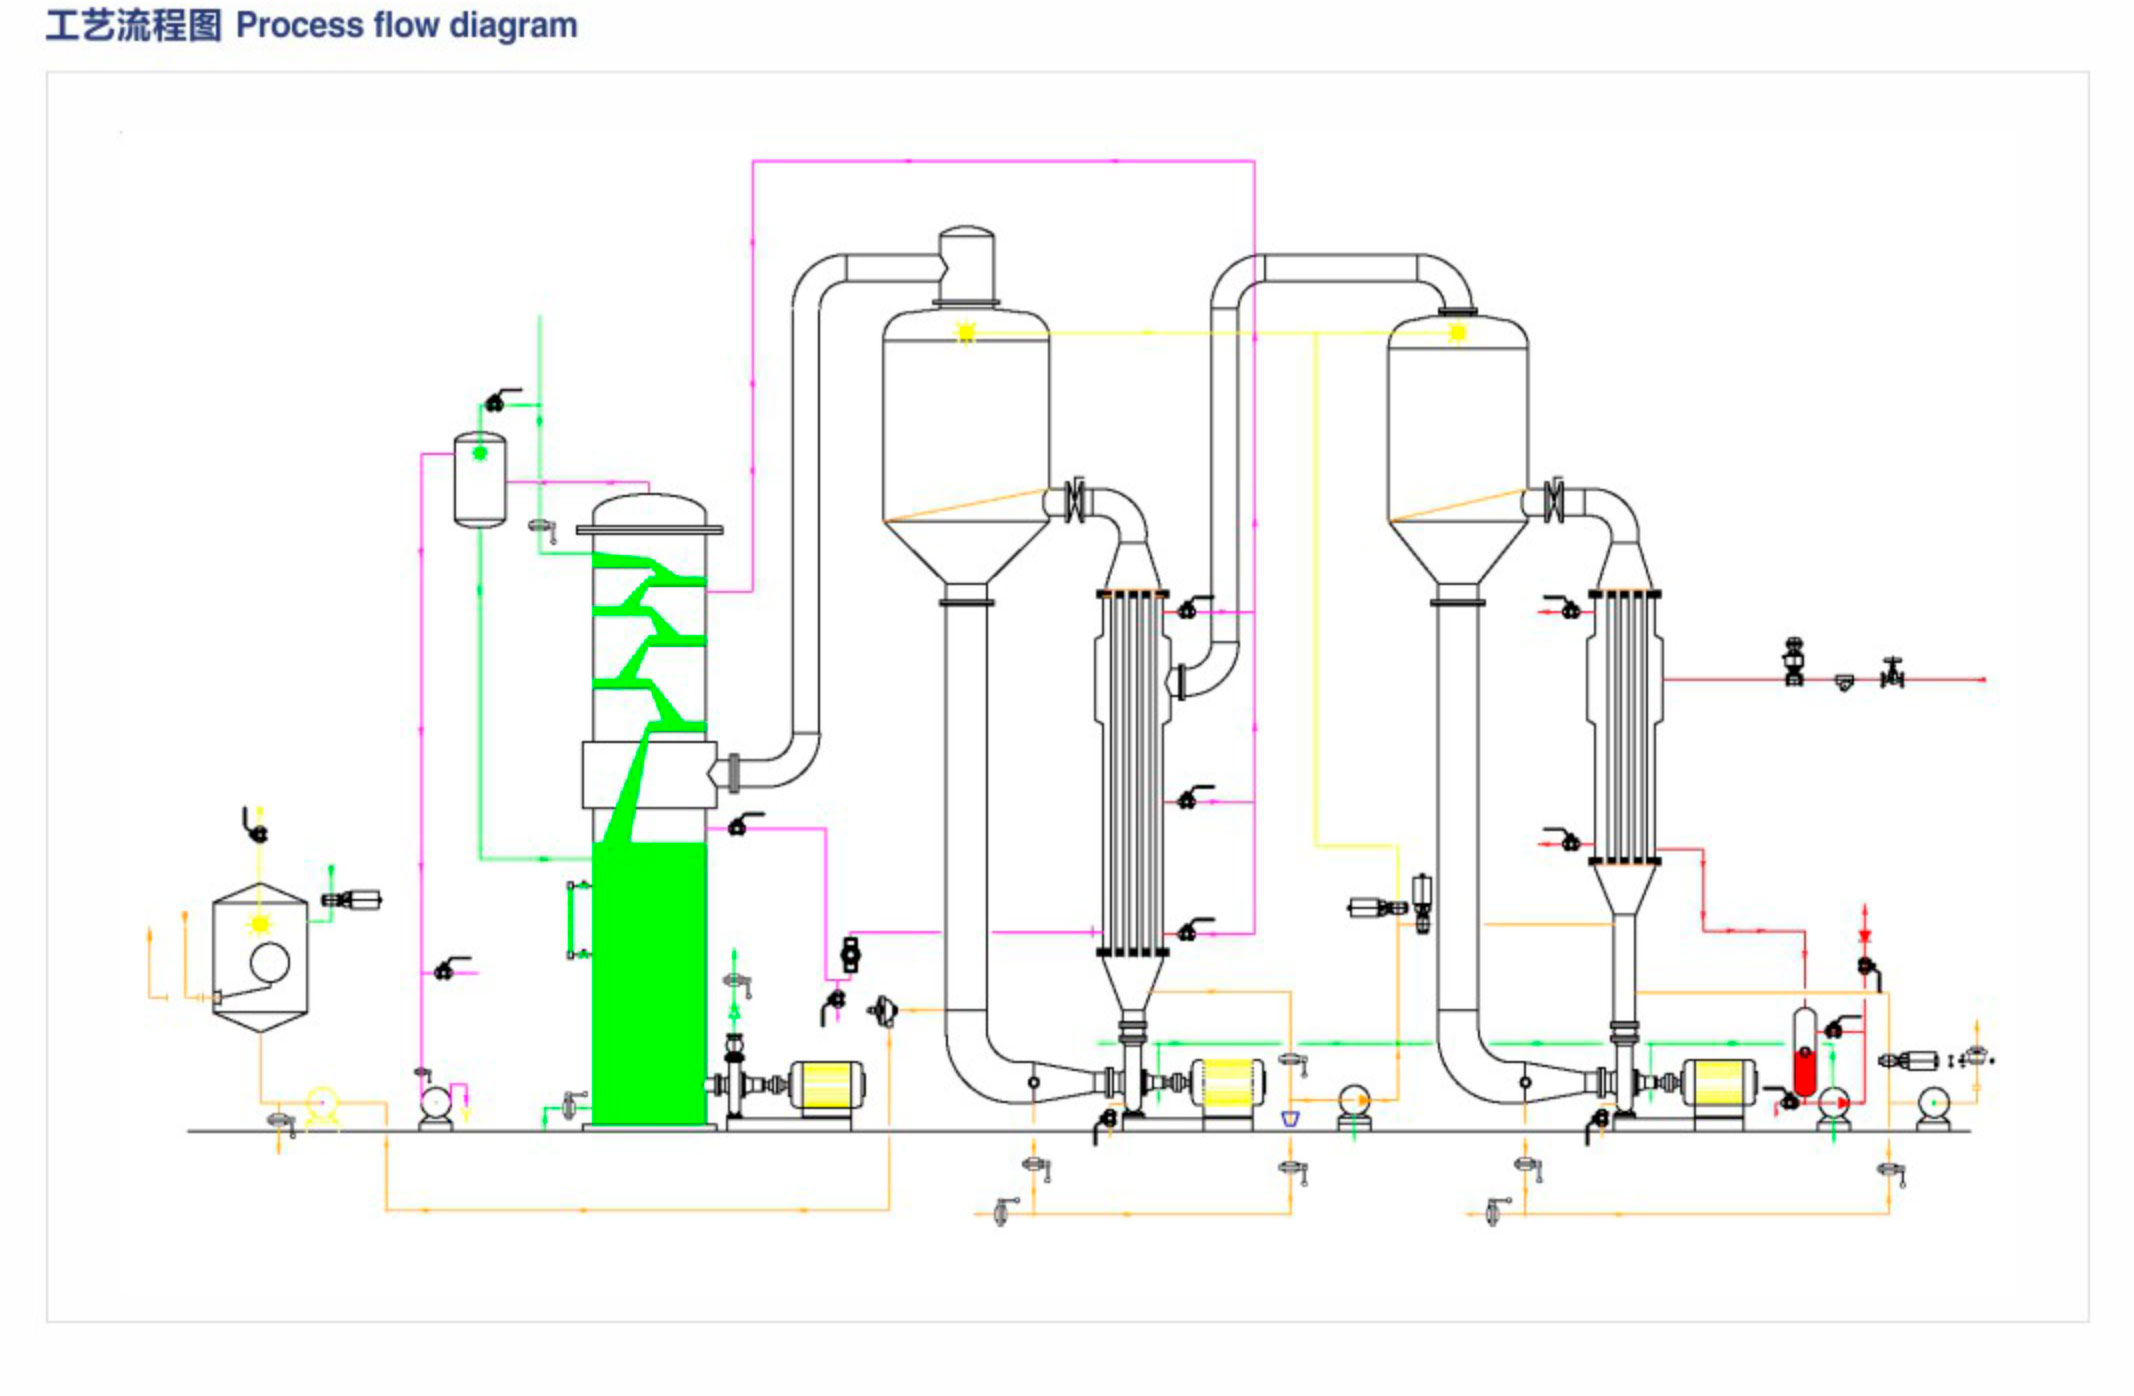Click the round sight glass on hexagonal tank
Viewport: 2134px width, 1396px height.
[x=270, y=963]
